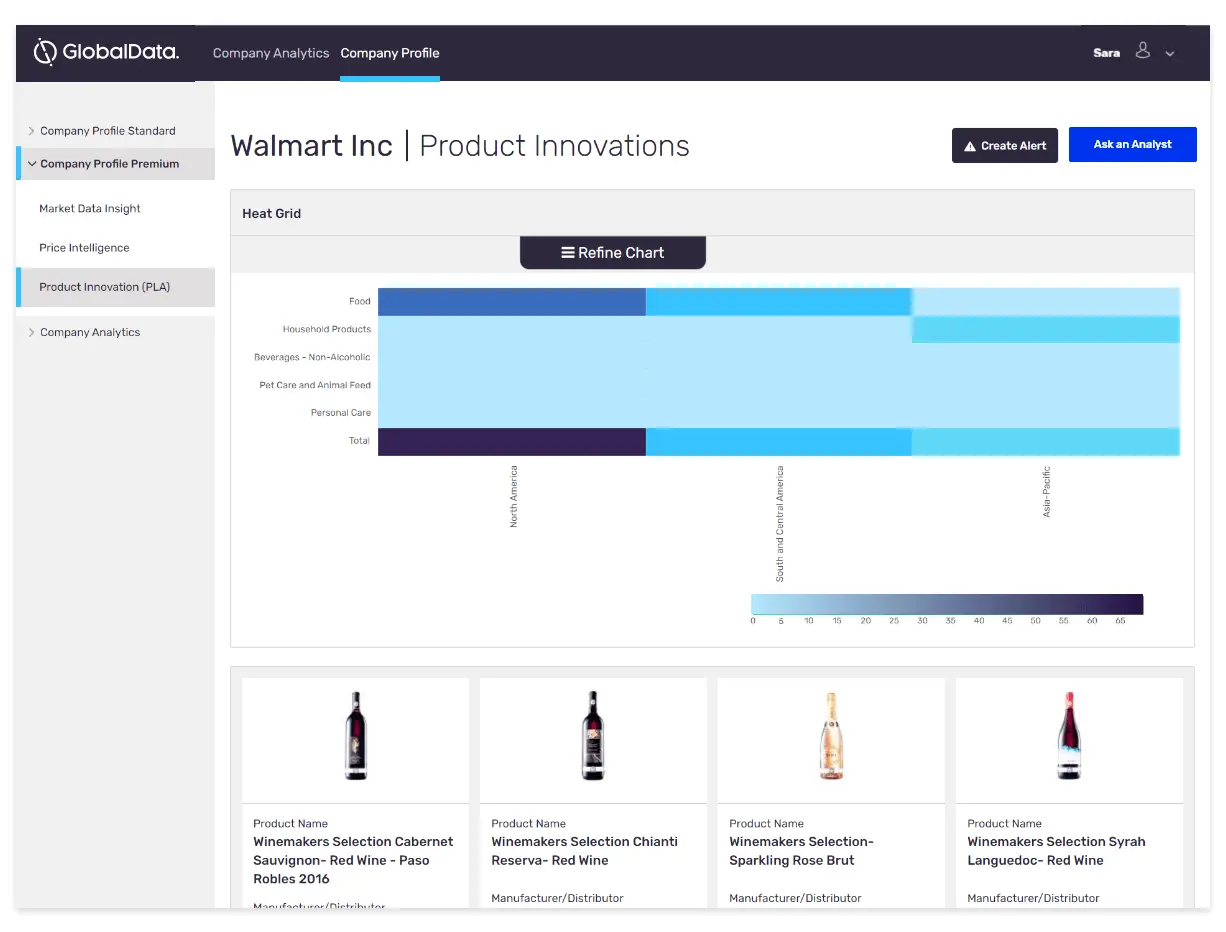
Task: Expand the Company Analytics sidebar section
Action: 32,332
